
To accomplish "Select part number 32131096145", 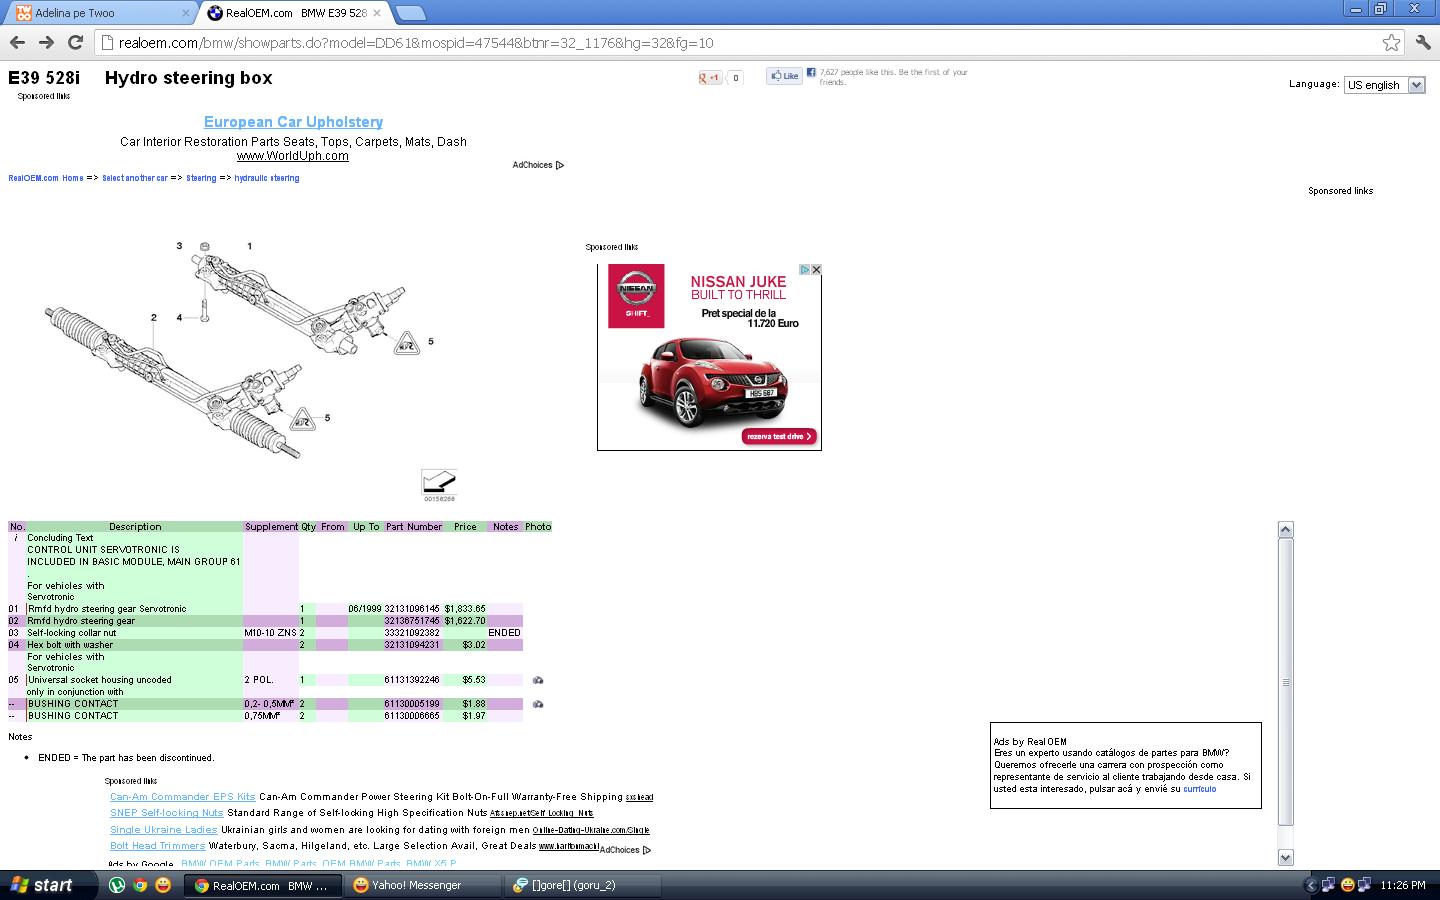I will click(412, 609).
